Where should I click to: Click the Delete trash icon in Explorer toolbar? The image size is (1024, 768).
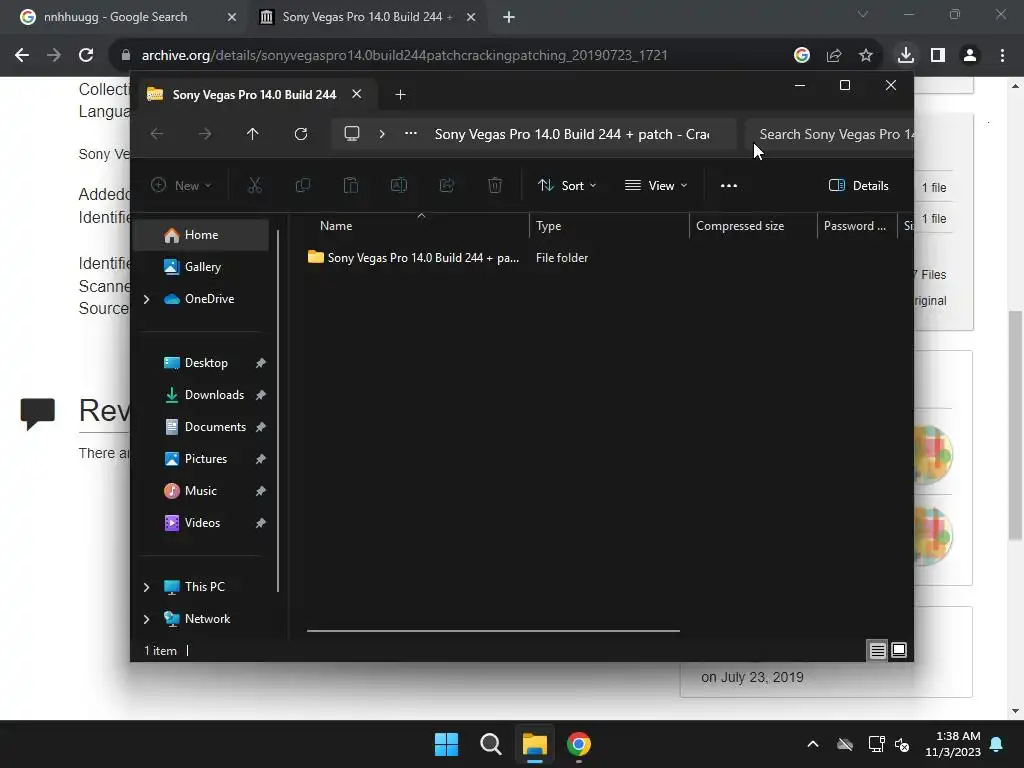pyautogui.click(x=495, y=186)
